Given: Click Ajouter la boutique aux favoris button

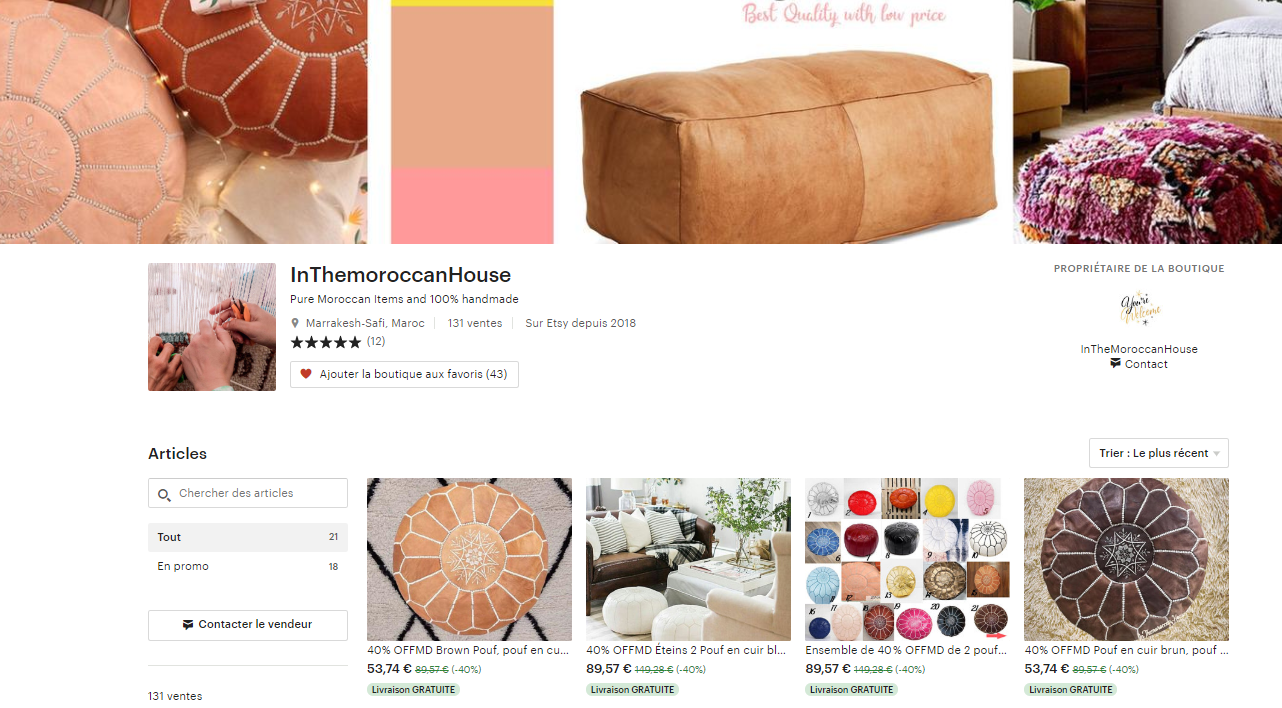Looking at the screenshot, I should pos(404,374).
